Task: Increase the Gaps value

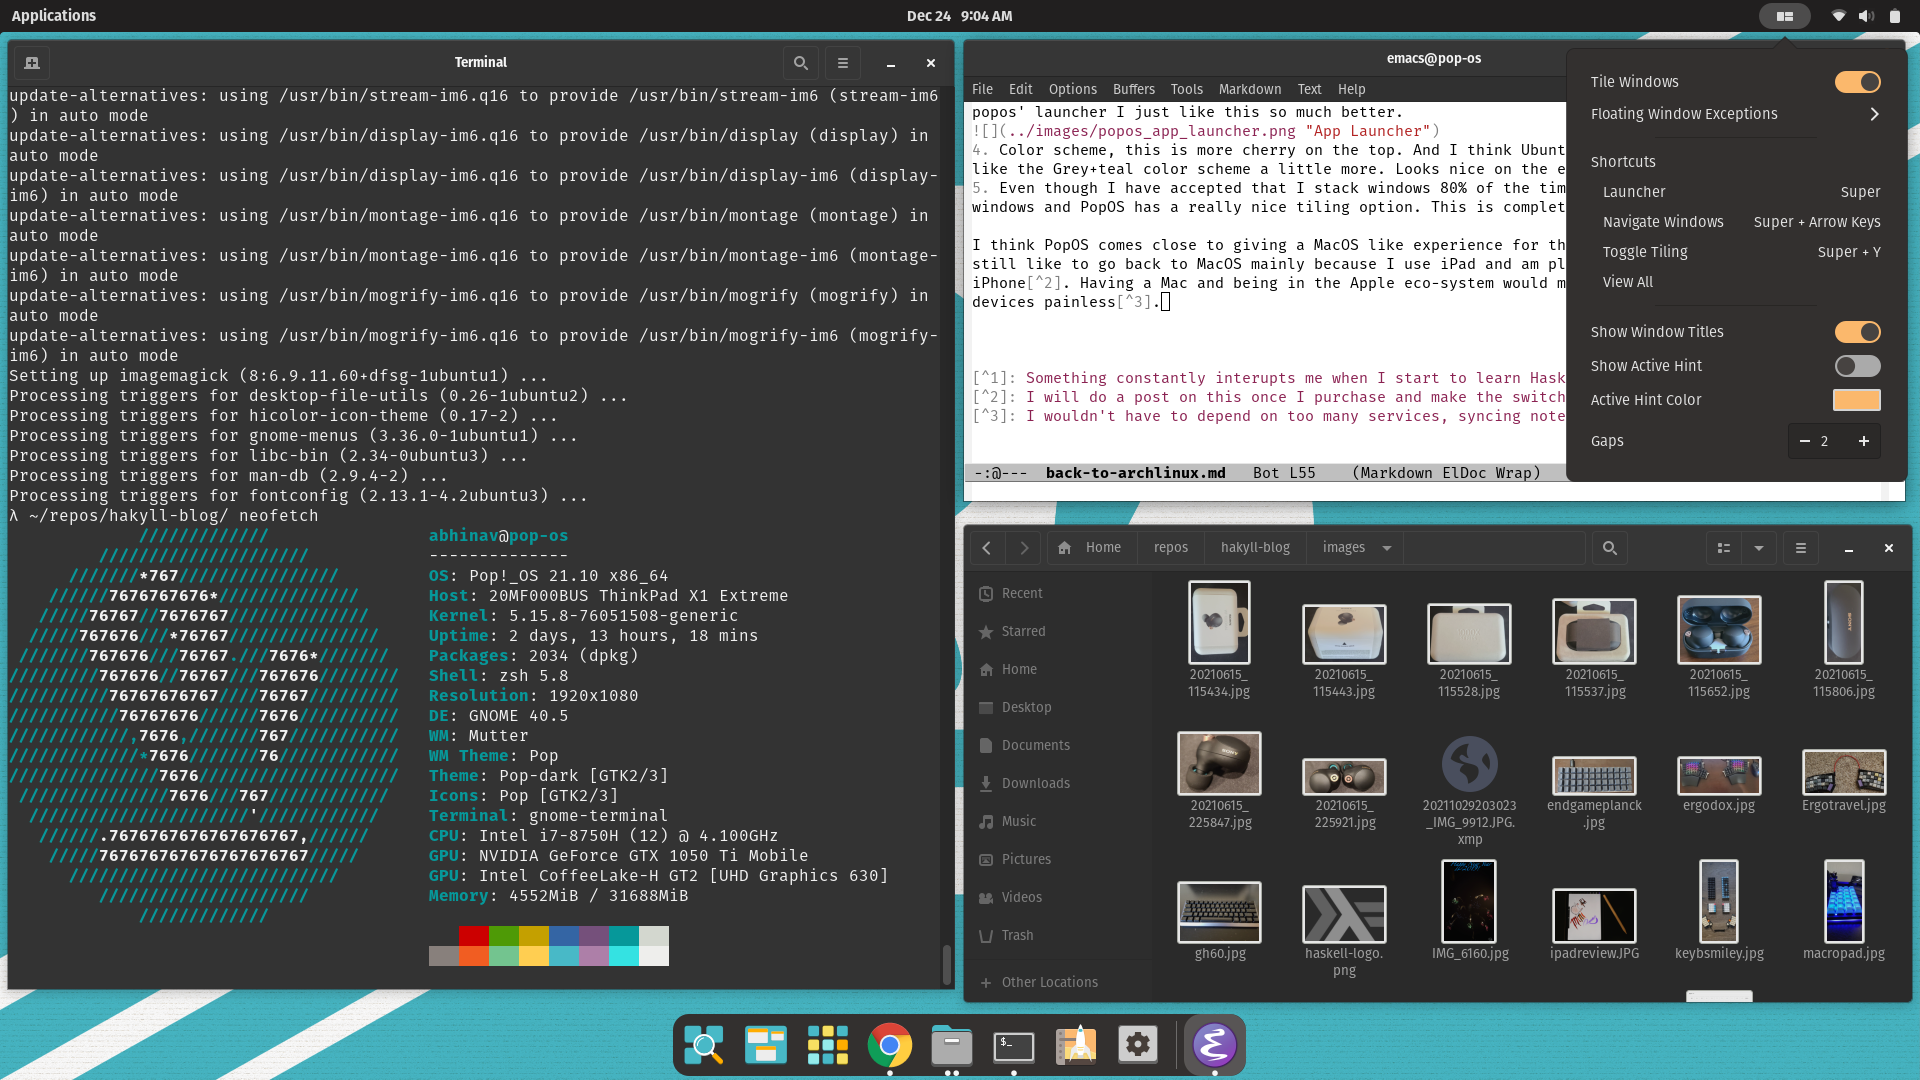Action: (x=1863, y=441)
